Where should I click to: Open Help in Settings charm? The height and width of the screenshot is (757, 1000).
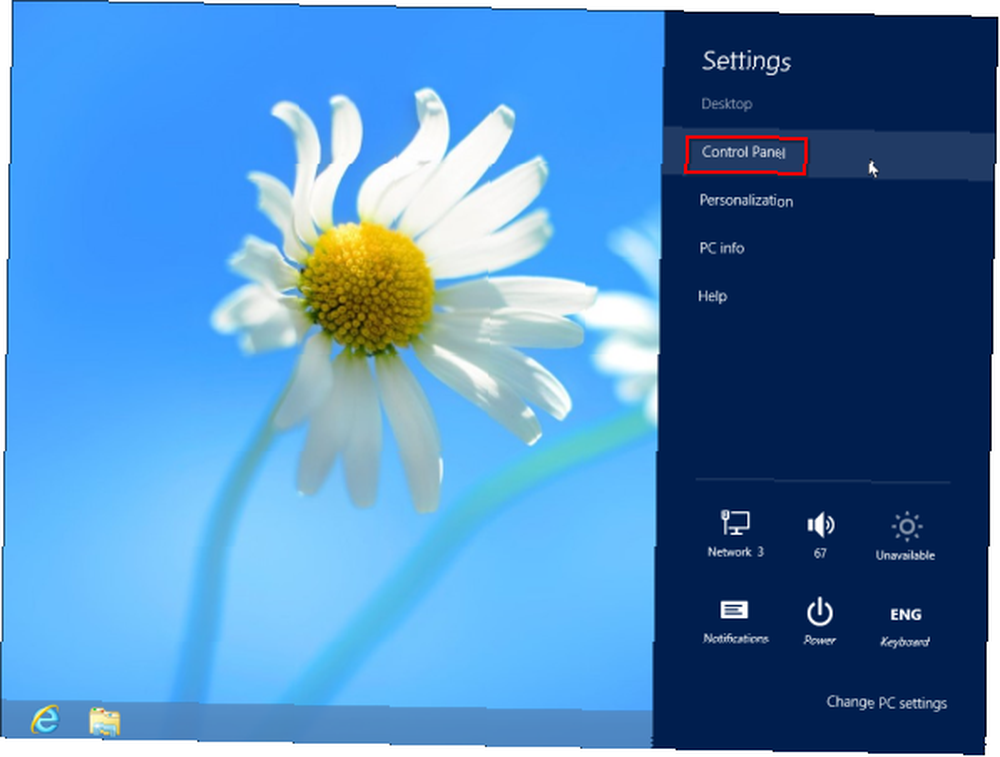coord(712,296)
